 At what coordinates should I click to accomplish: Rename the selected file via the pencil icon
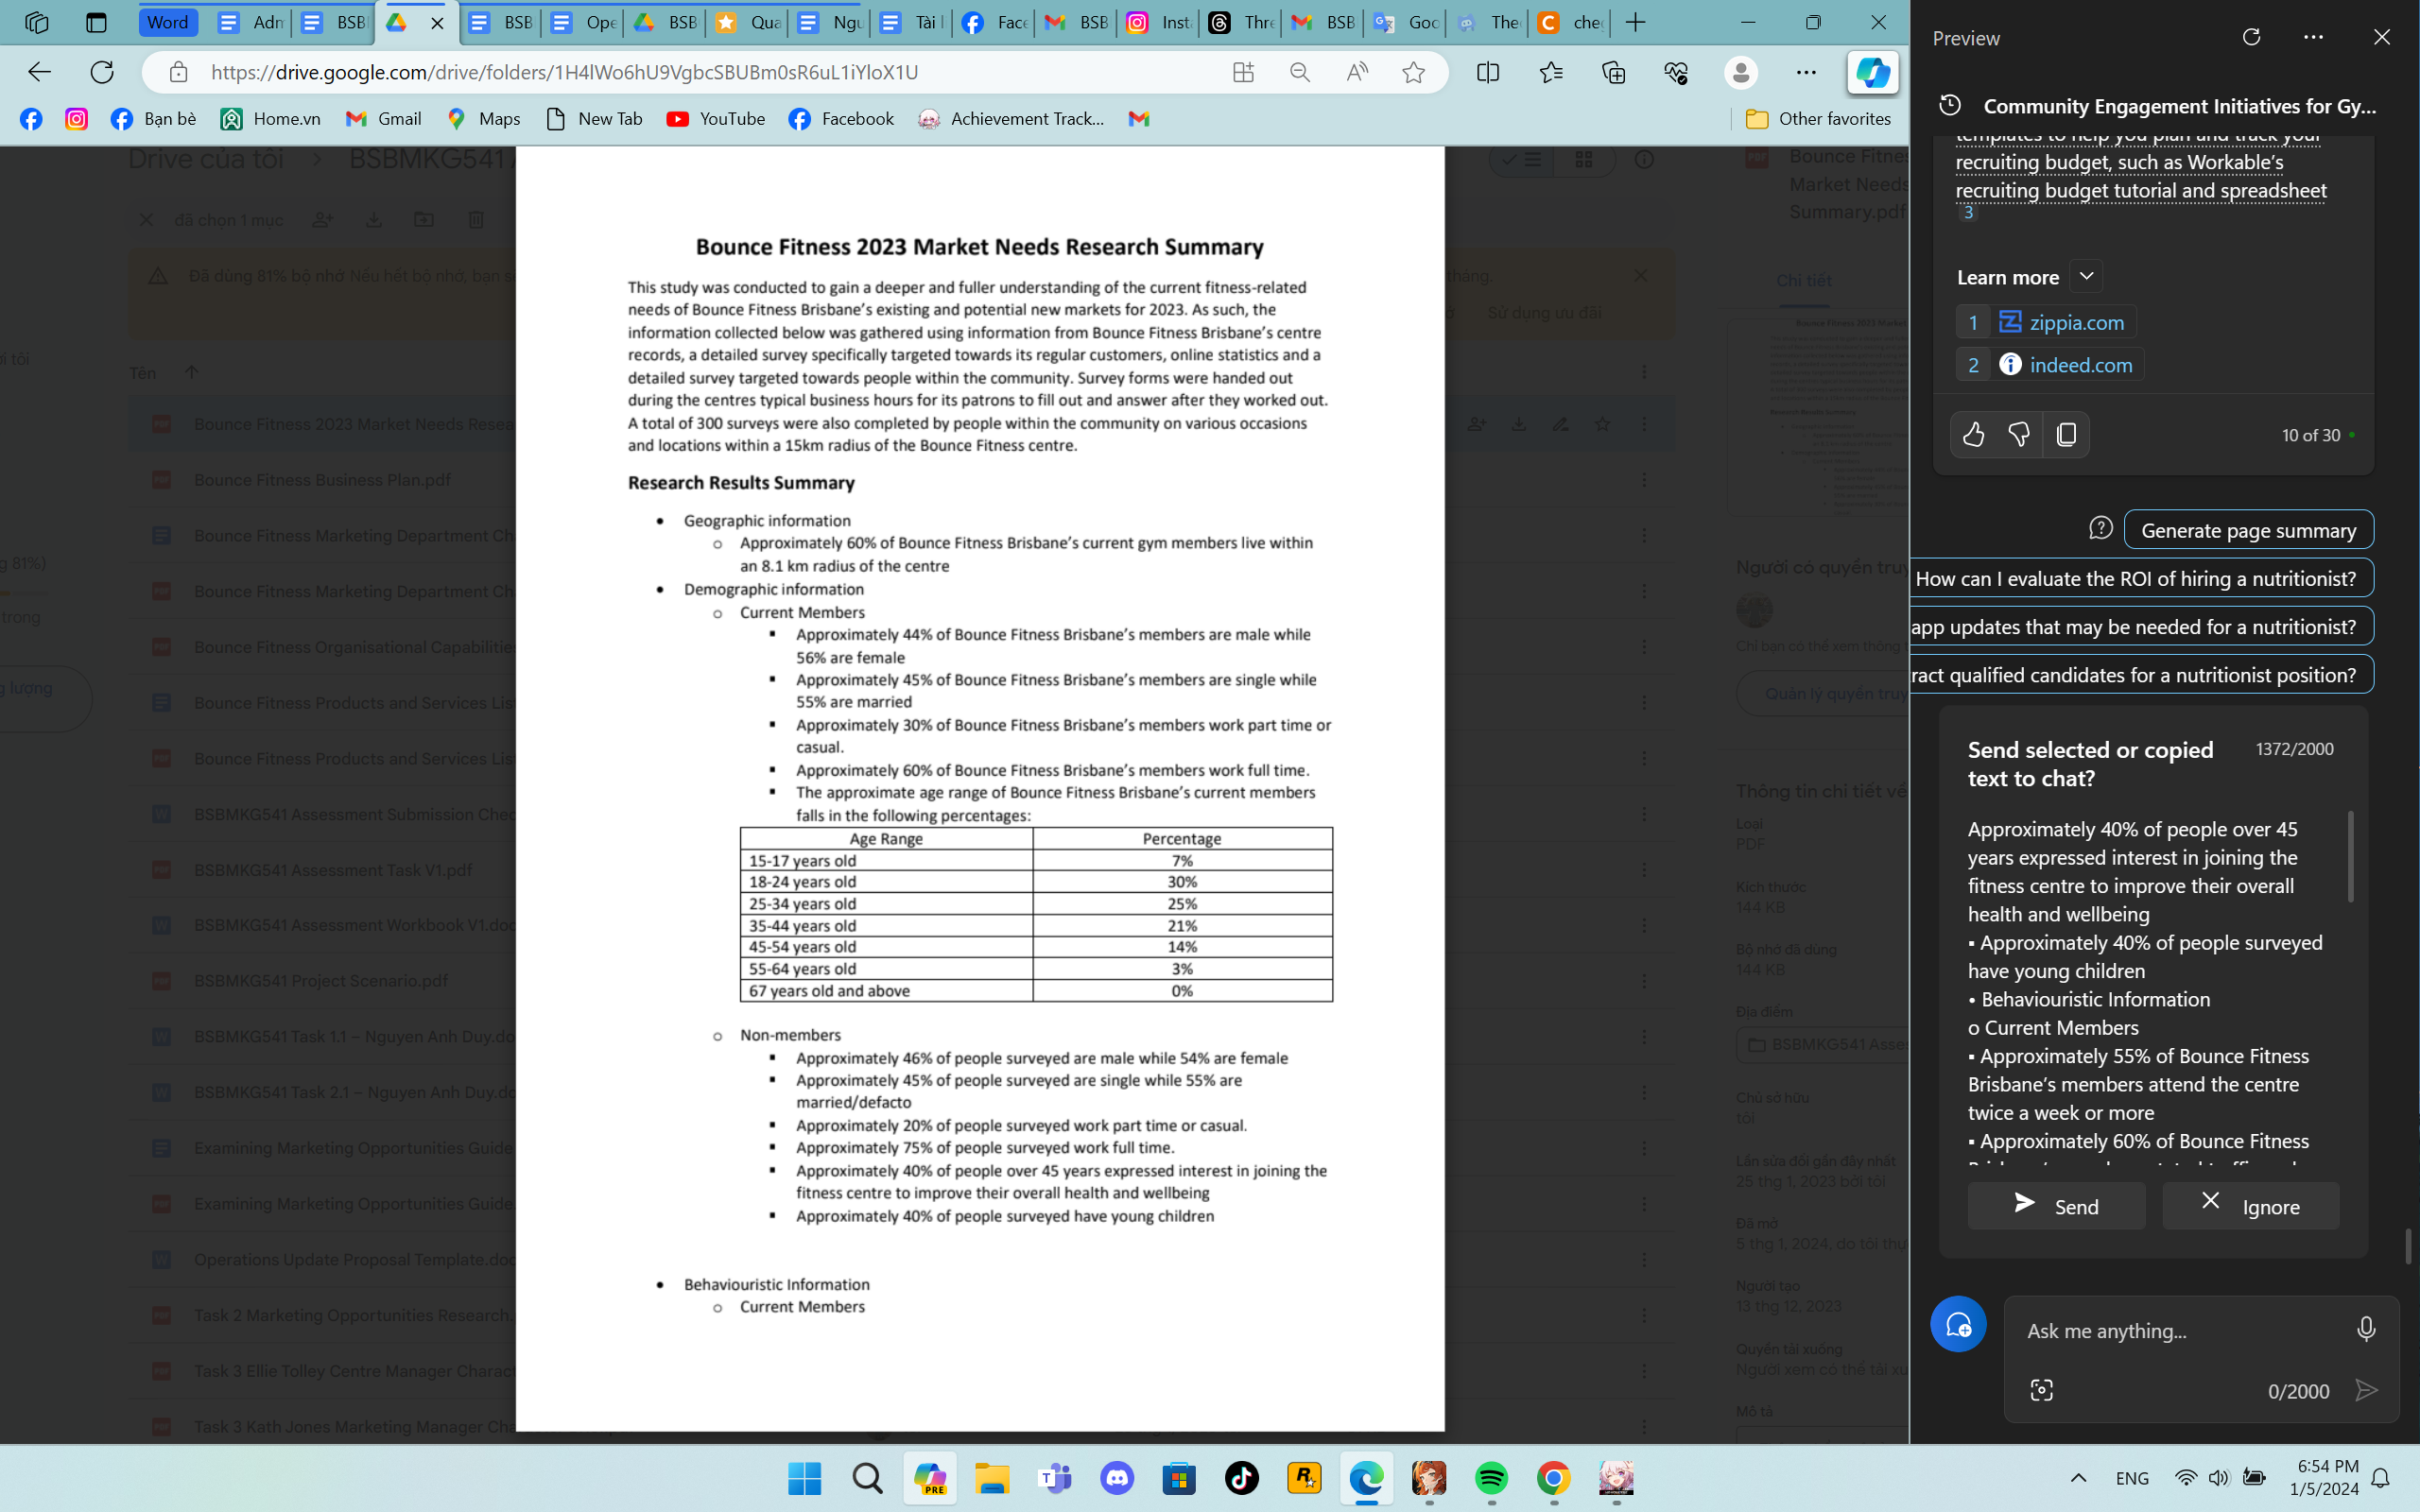tap(1562, 424)
